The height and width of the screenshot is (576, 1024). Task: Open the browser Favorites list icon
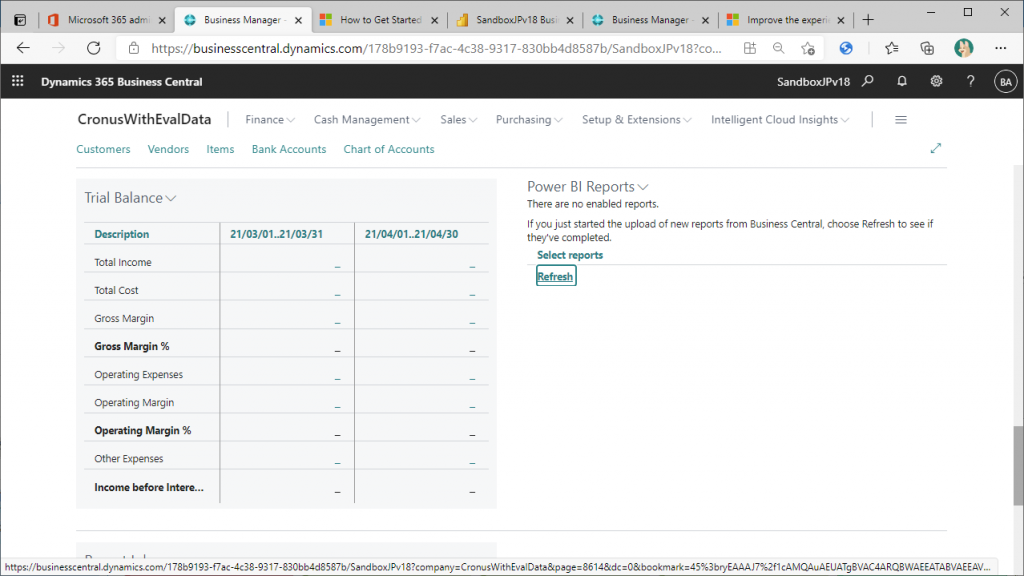click(891, 48)
